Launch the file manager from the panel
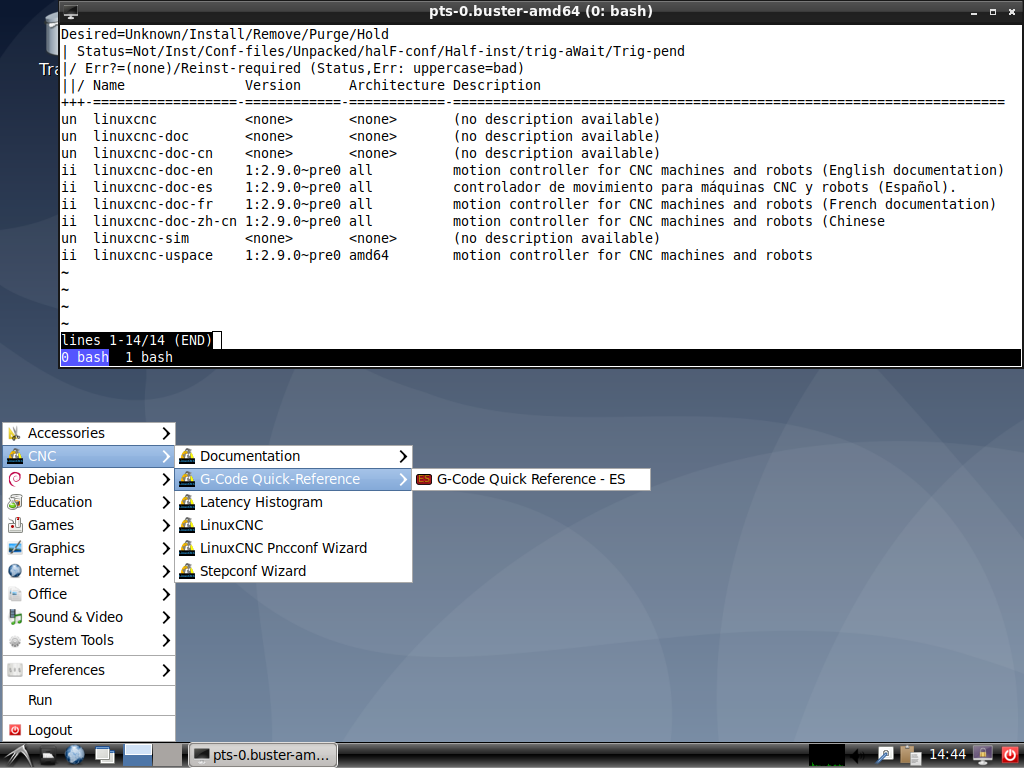This screenshot has width=1024, height=768. tap(48, 756)
